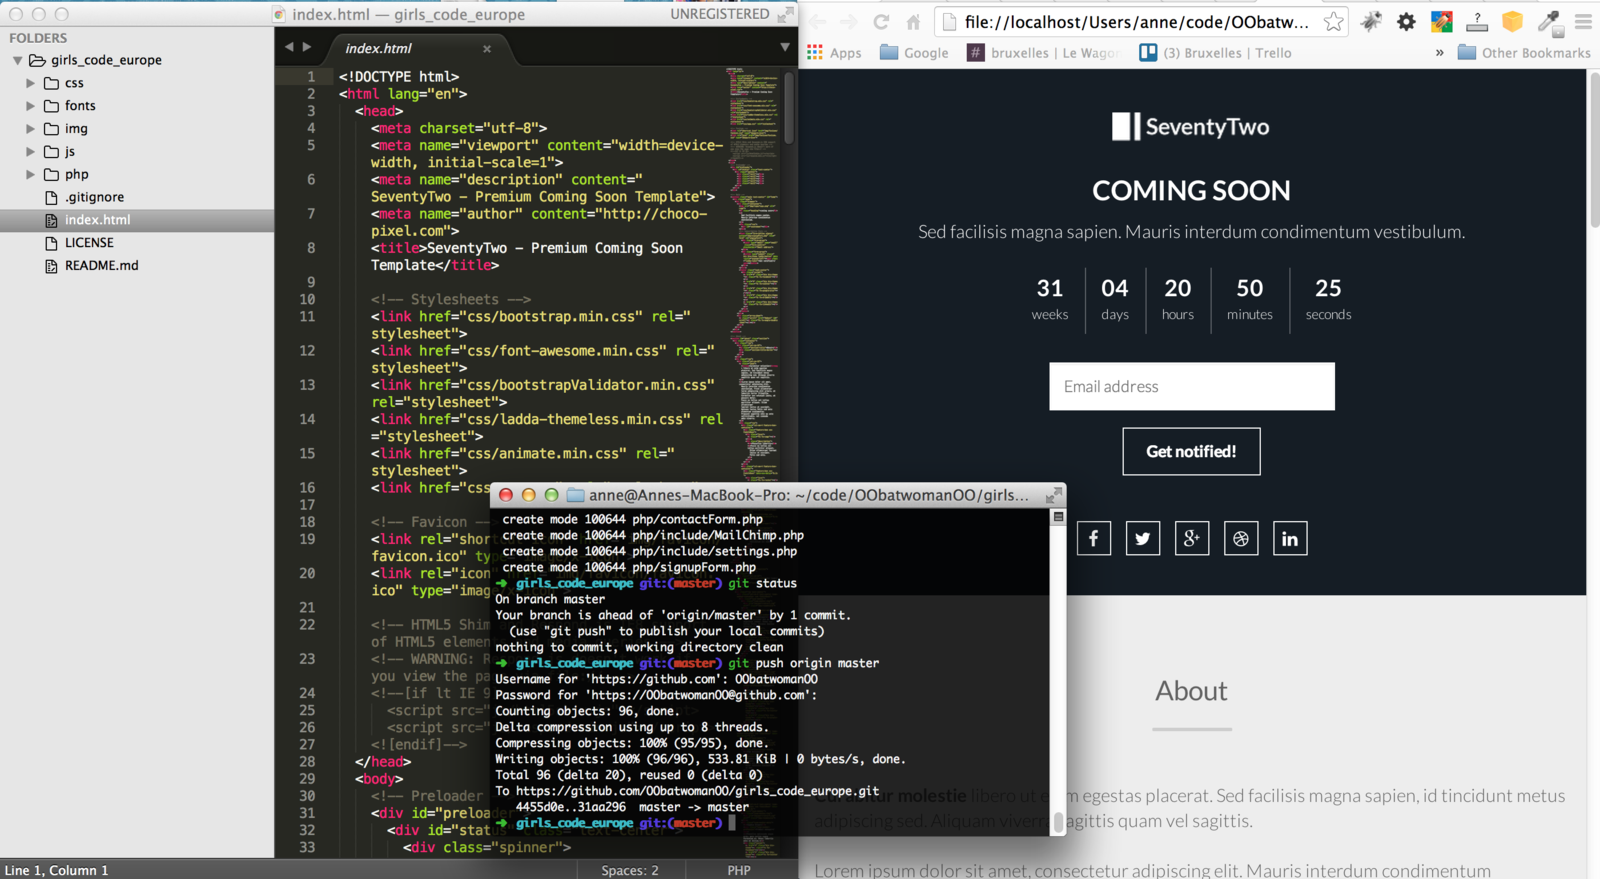Collapse the girls_code_europe root folder
Image resolution: width=1600 pixels, height=879 pixels.
17,60
